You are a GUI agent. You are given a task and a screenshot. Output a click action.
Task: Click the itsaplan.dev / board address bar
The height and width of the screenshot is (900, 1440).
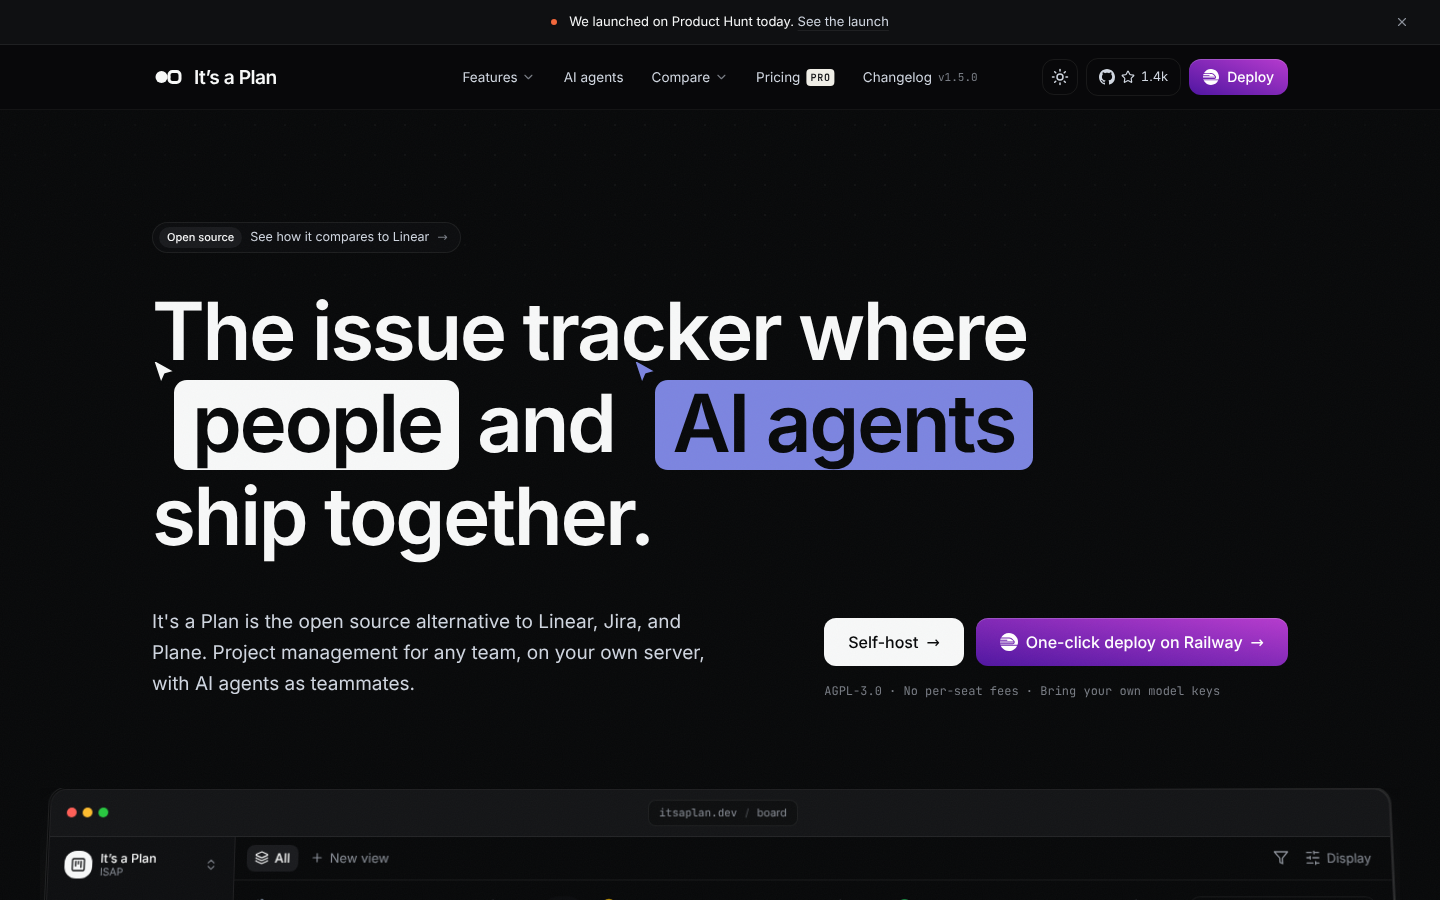click(x=722, y=813)
